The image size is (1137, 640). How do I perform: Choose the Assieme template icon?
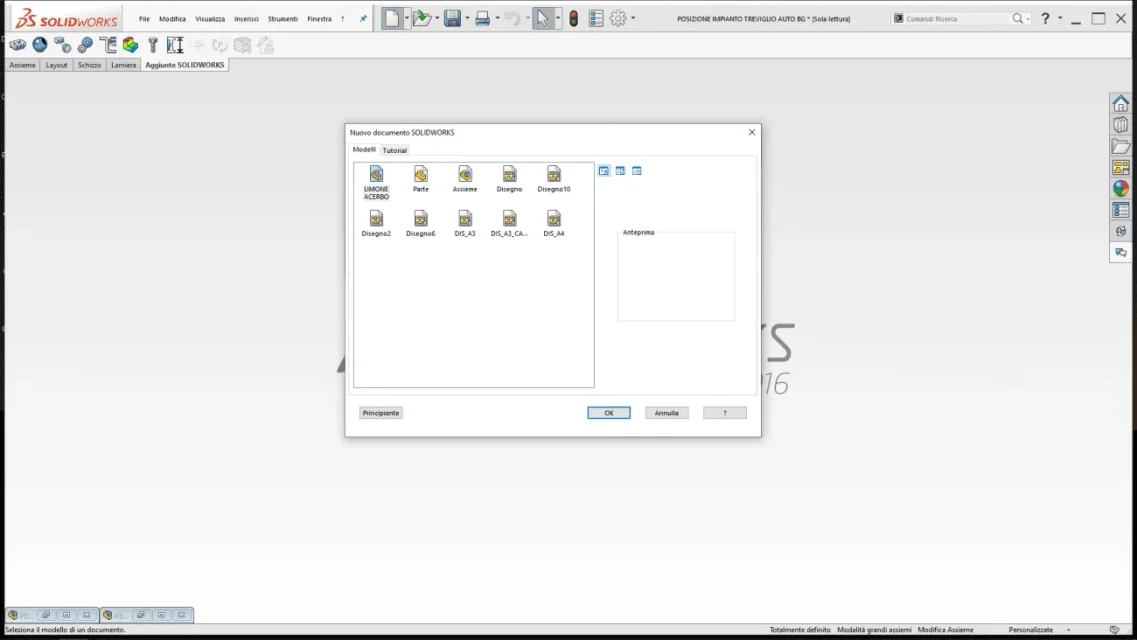(465, 178)
